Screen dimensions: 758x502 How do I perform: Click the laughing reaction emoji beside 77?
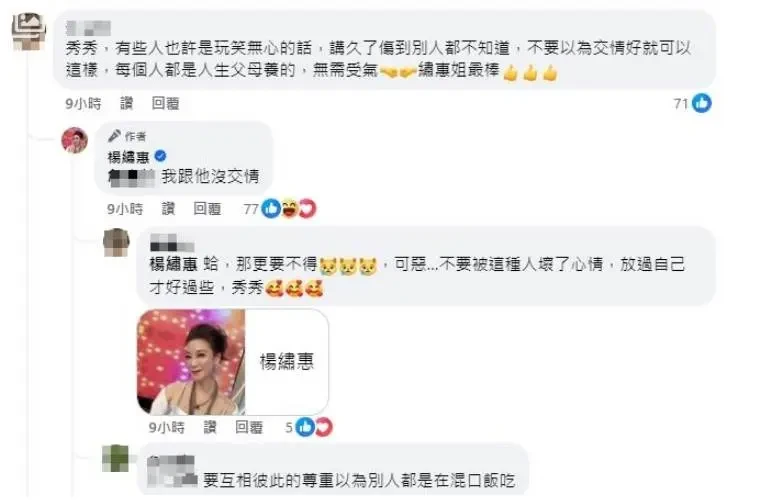point(289,208)
